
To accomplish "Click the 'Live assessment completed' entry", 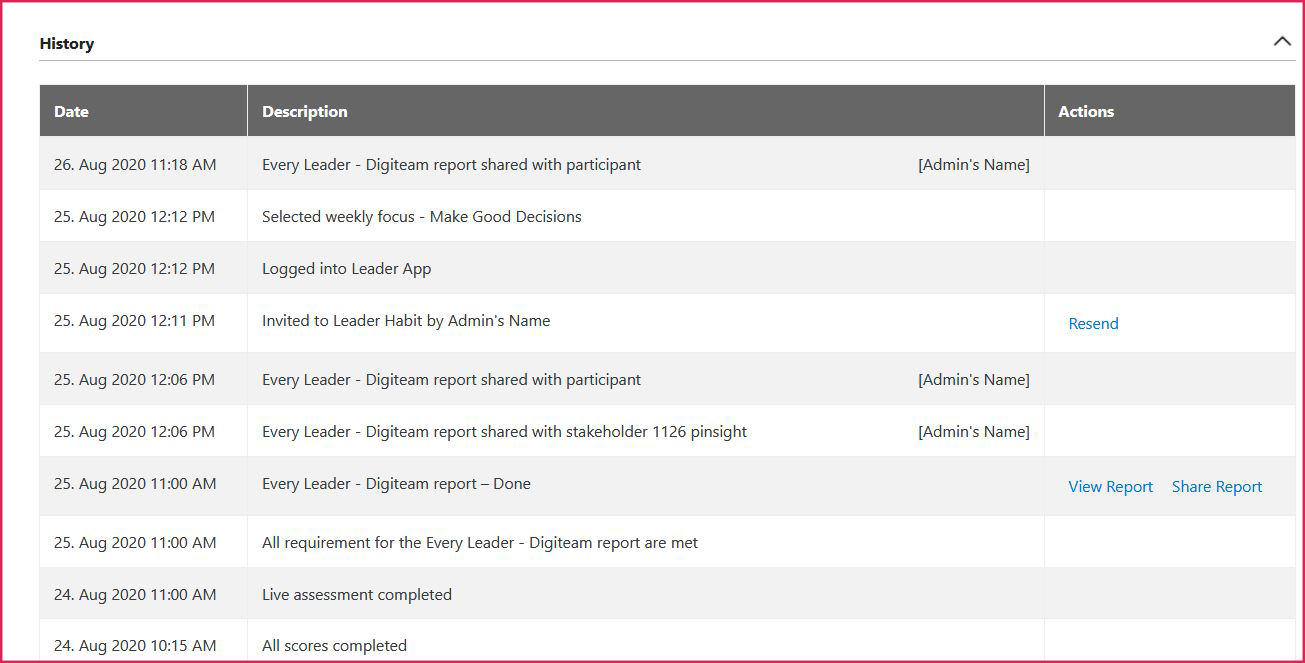I will coord(356,595).
